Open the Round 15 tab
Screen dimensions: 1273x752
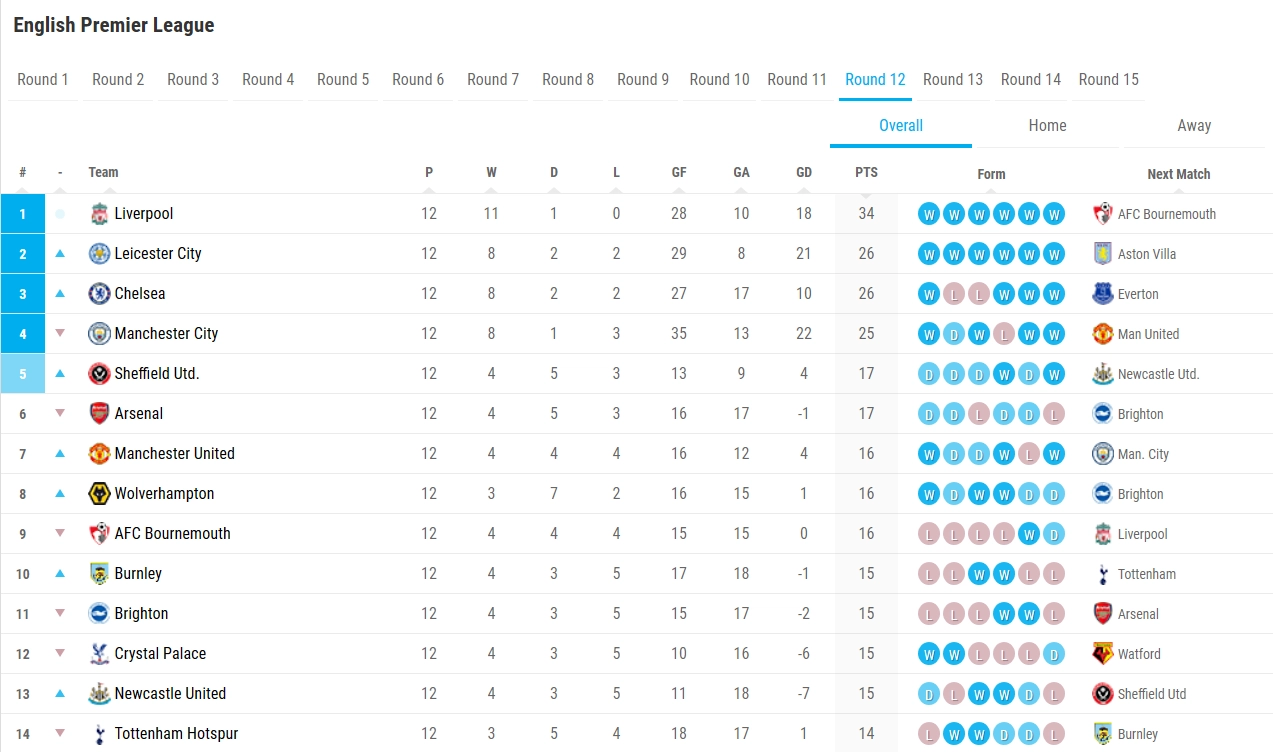(x=1108, y=80)
